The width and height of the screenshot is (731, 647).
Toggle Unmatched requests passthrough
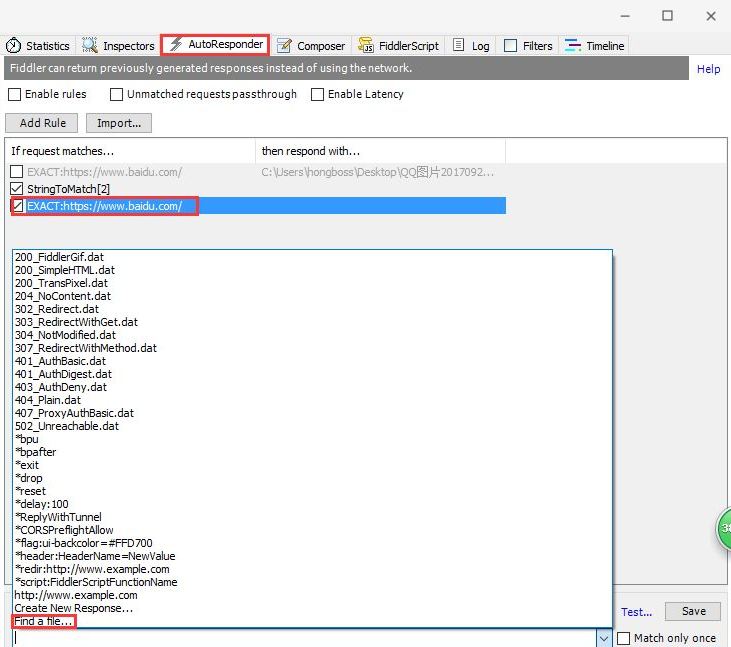(x=116, y=95)
